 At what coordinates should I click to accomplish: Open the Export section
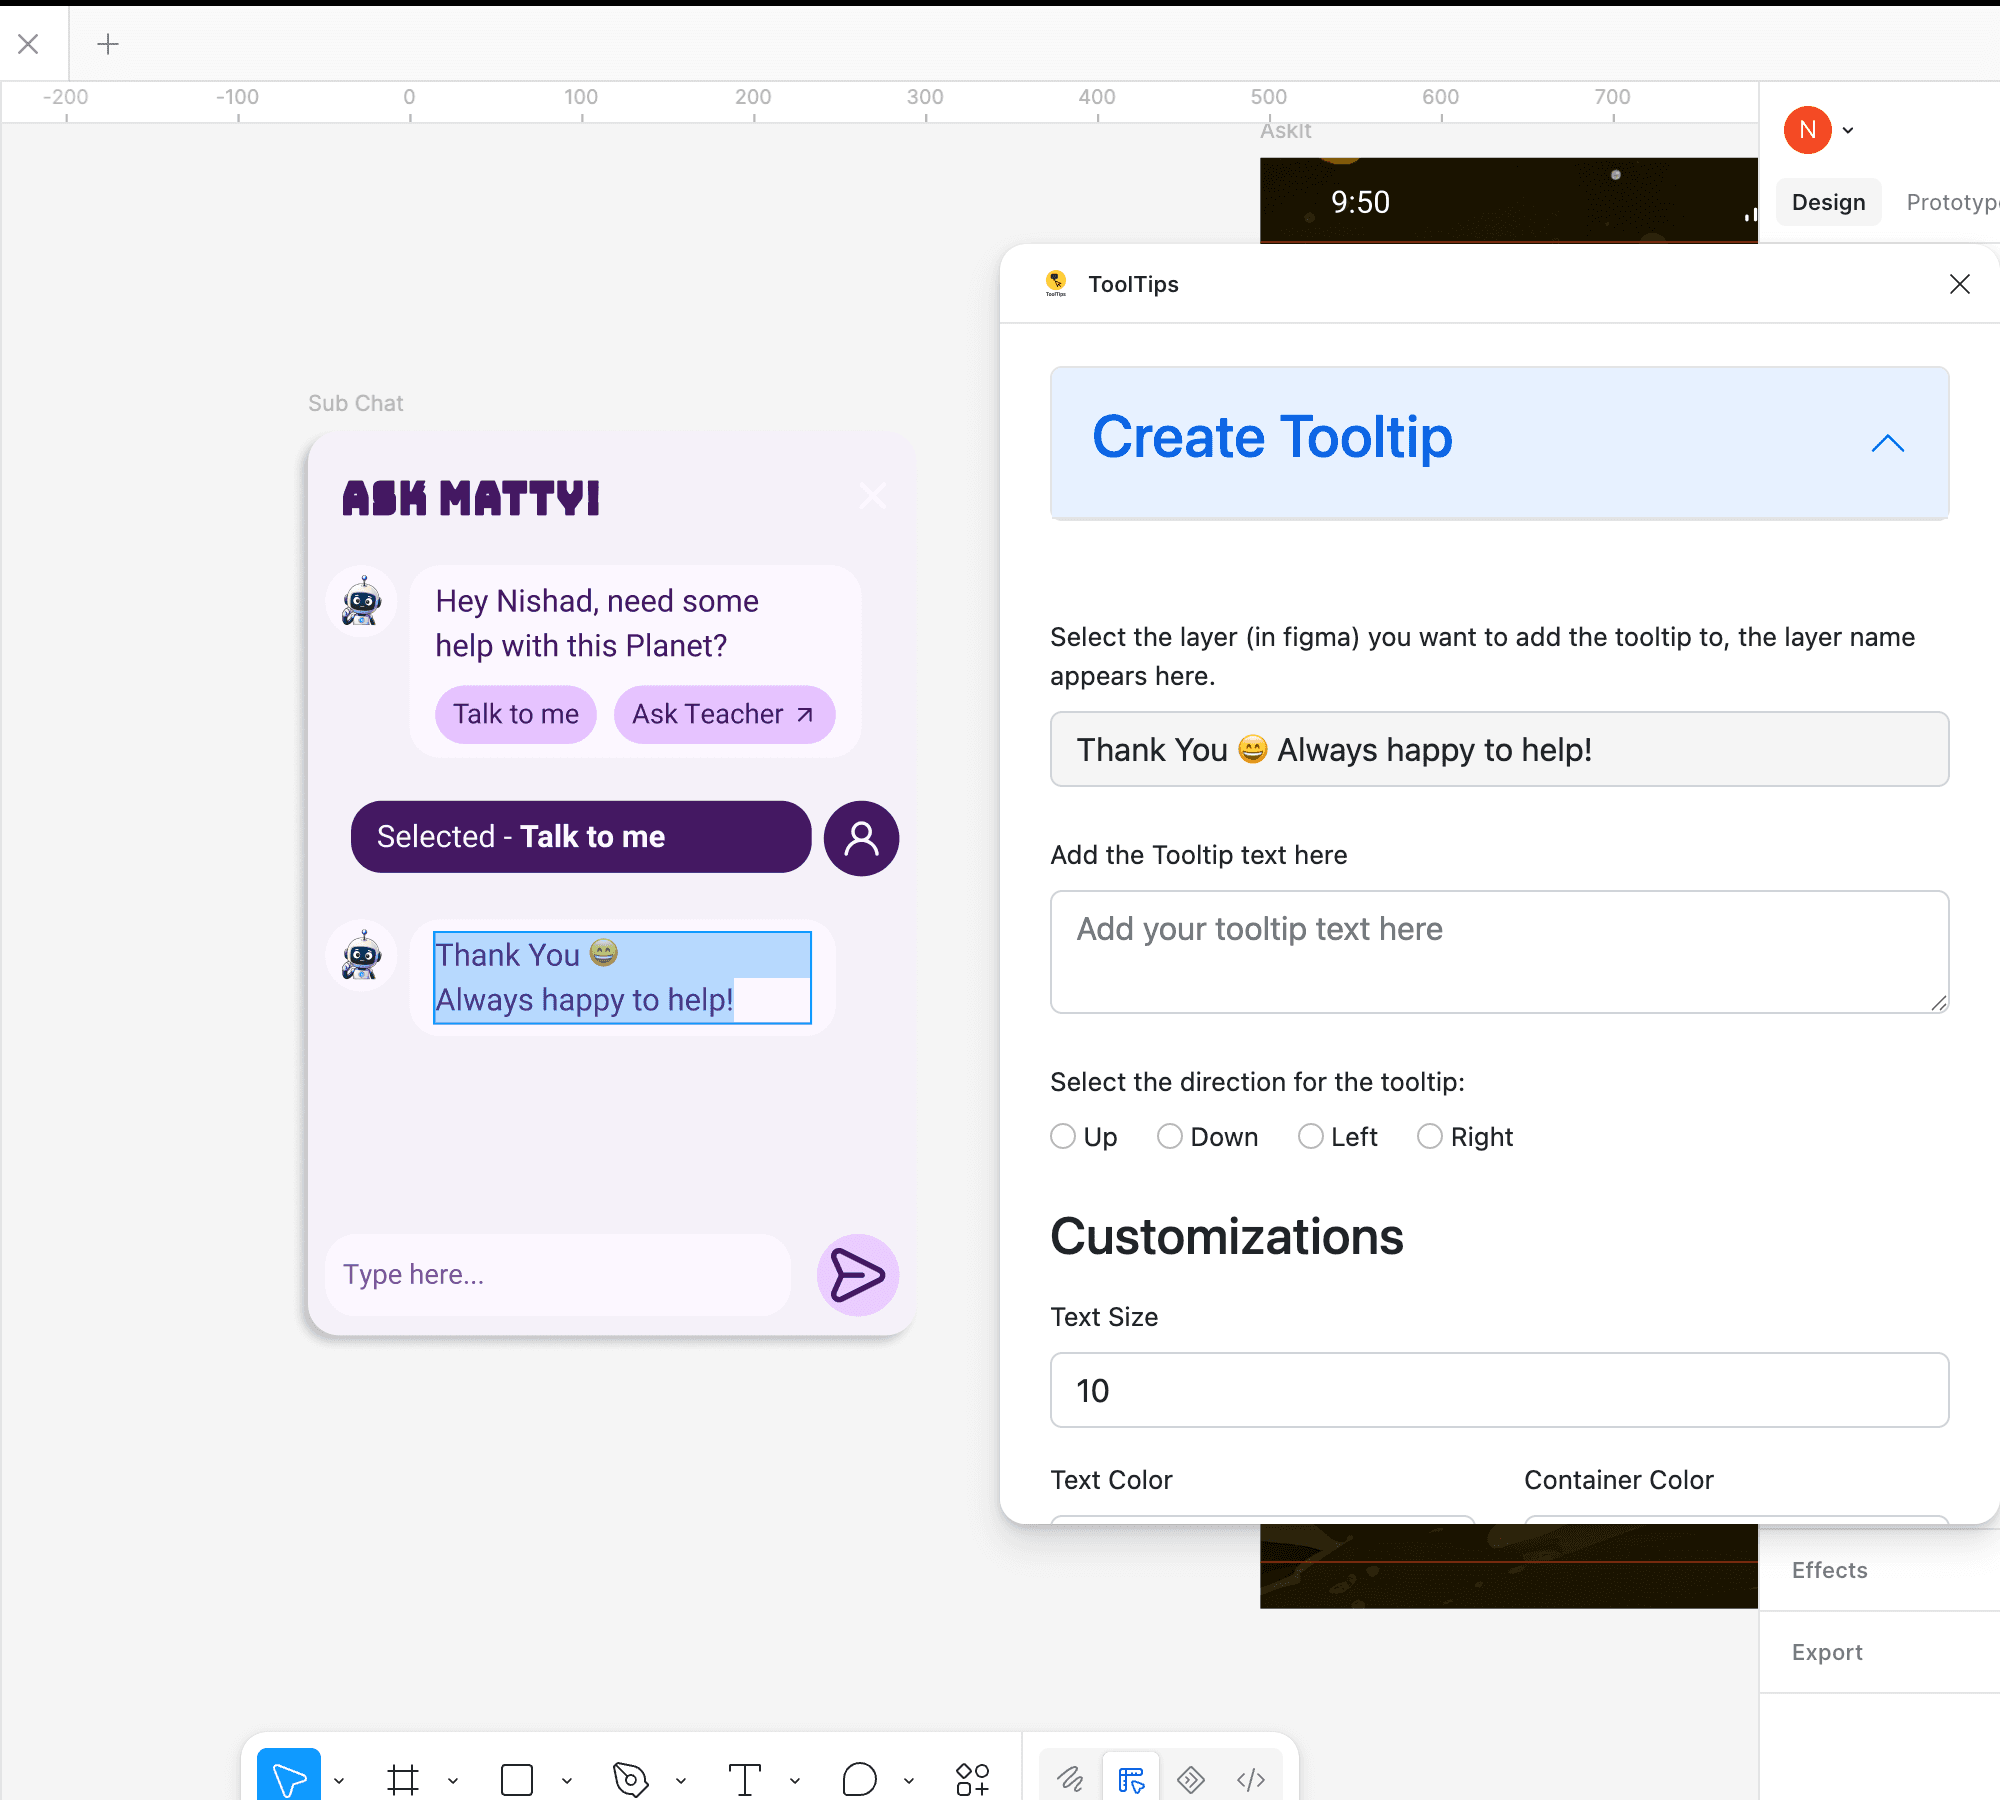click(1827, 1652)
